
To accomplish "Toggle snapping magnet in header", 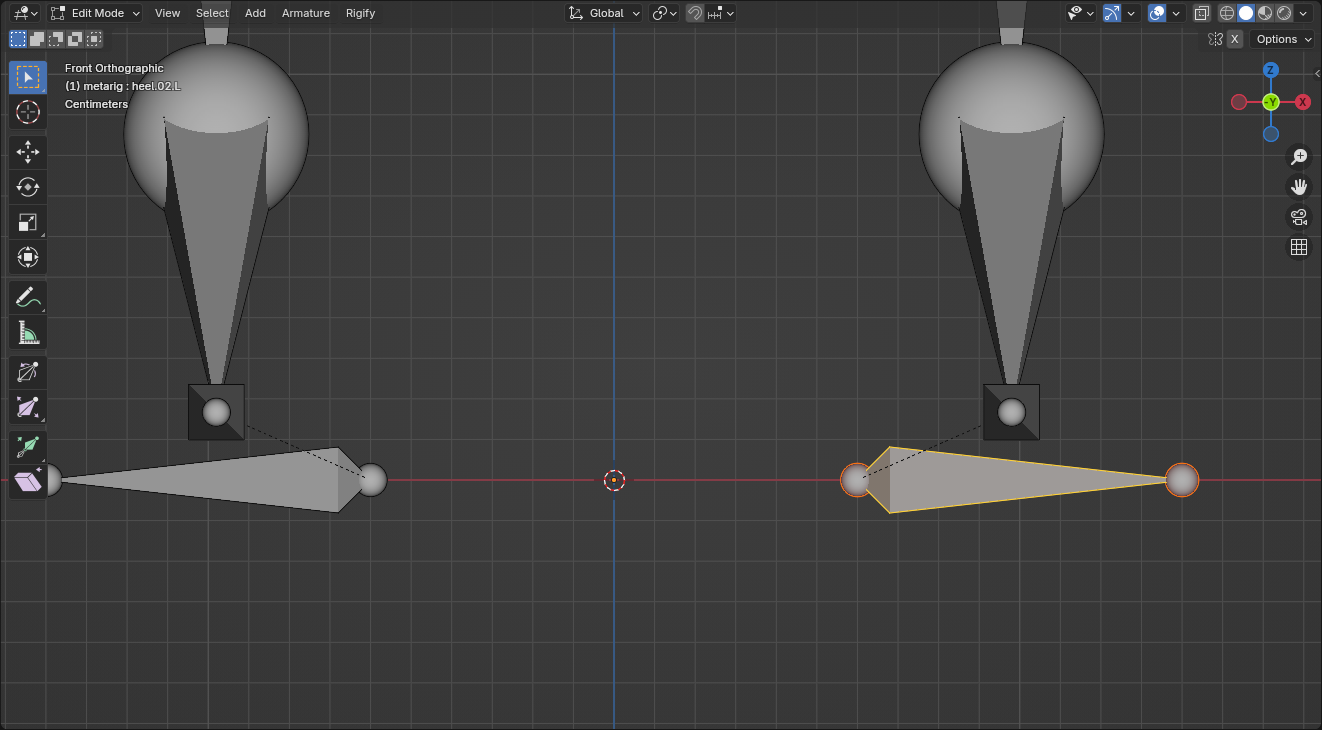I will 694,13.
